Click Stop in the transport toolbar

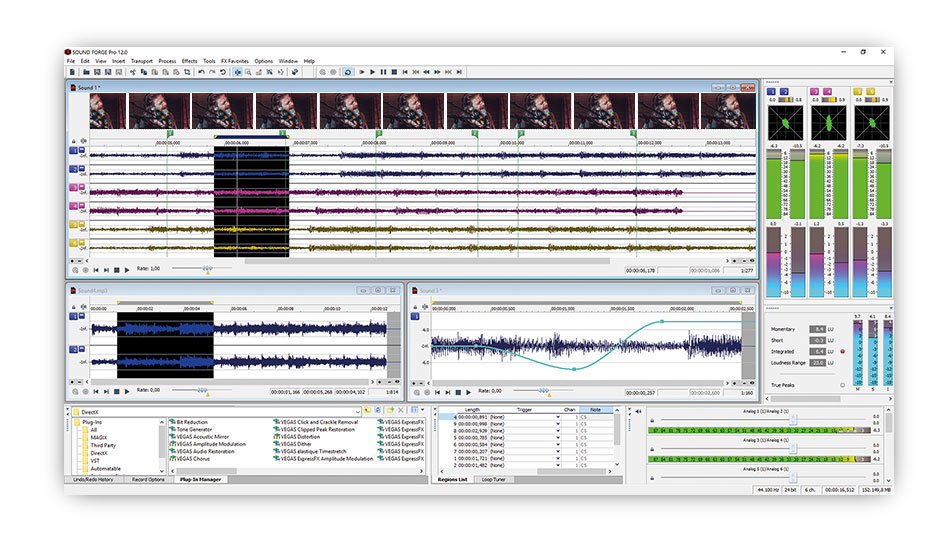pos(394,72)
